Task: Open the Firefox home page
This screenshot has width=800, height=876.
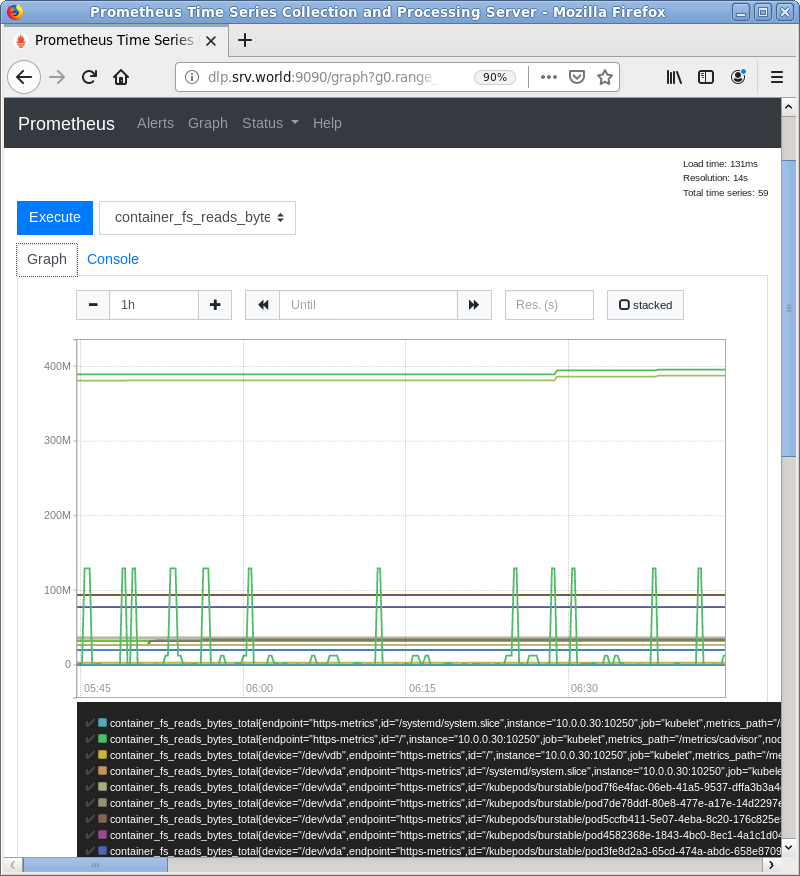Action: point(121,77)
